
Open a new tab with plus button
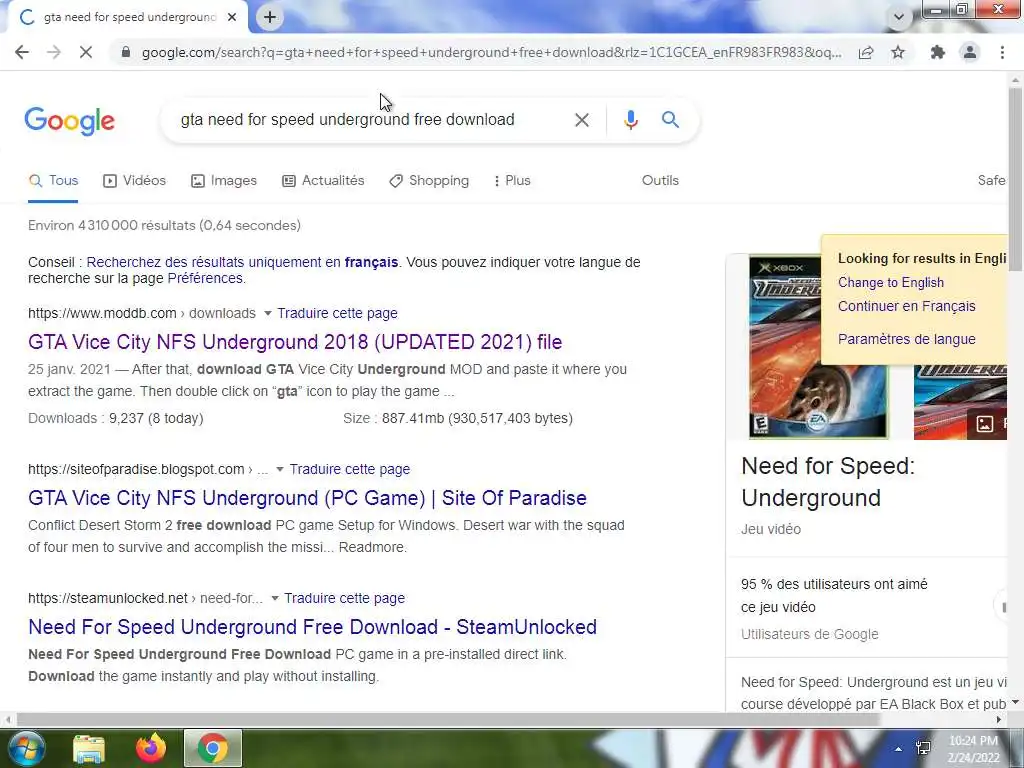click(270, 17)
